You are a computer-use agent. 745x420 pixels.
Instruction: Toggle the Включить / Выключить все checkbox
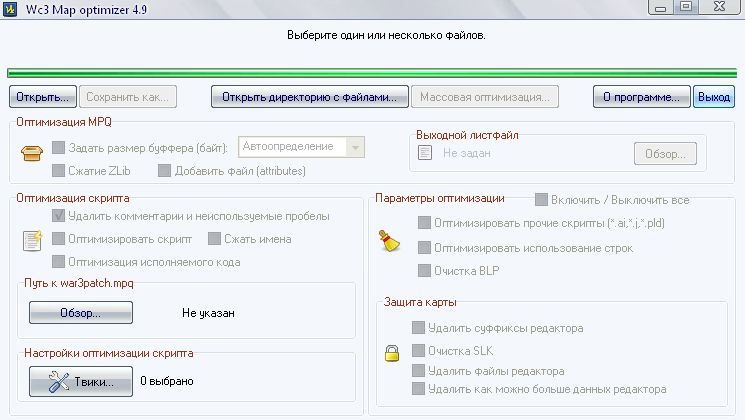541,200
